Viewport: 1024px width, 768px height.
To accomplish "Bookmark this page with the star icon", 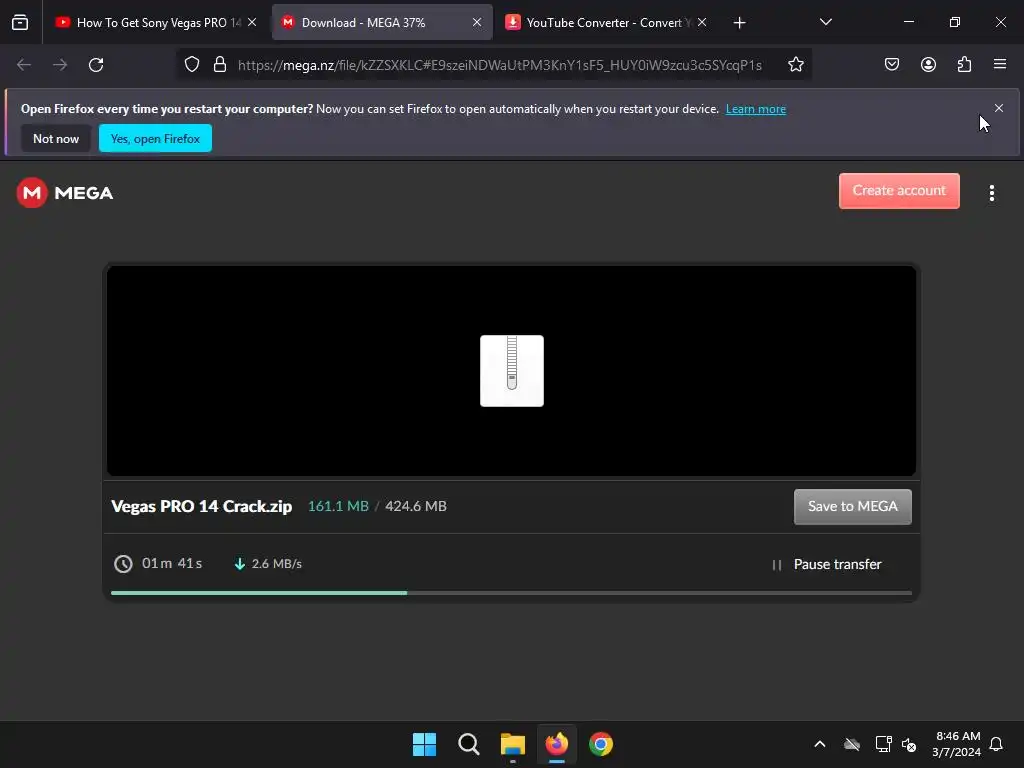I will 795,64.
